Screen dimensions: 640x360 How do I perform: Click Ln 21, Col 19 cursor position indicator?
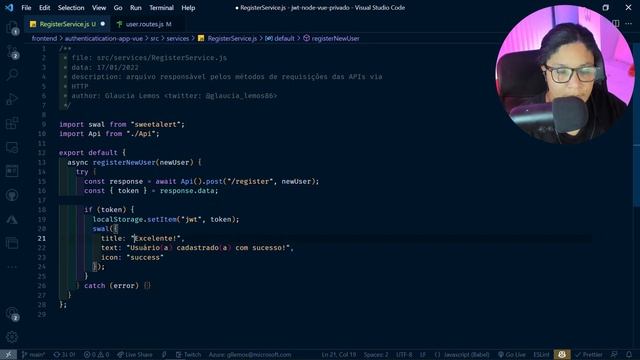(338, 355)
